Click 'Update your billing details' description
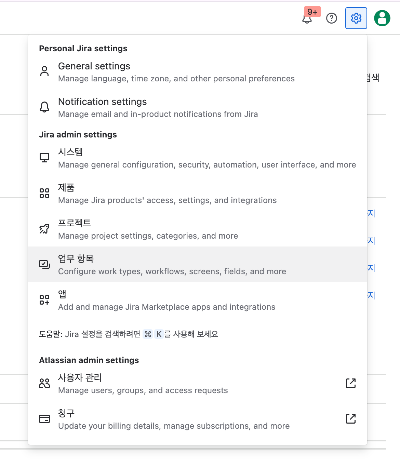Image resolution: width=400 pixels, height=467 pixels. point(174,426)
